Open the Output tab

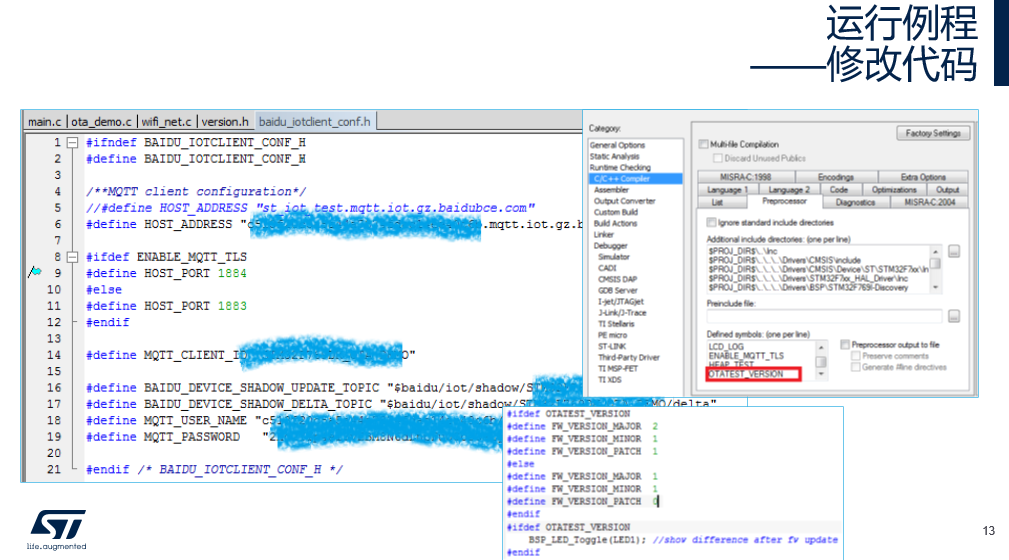click(947, 190)
